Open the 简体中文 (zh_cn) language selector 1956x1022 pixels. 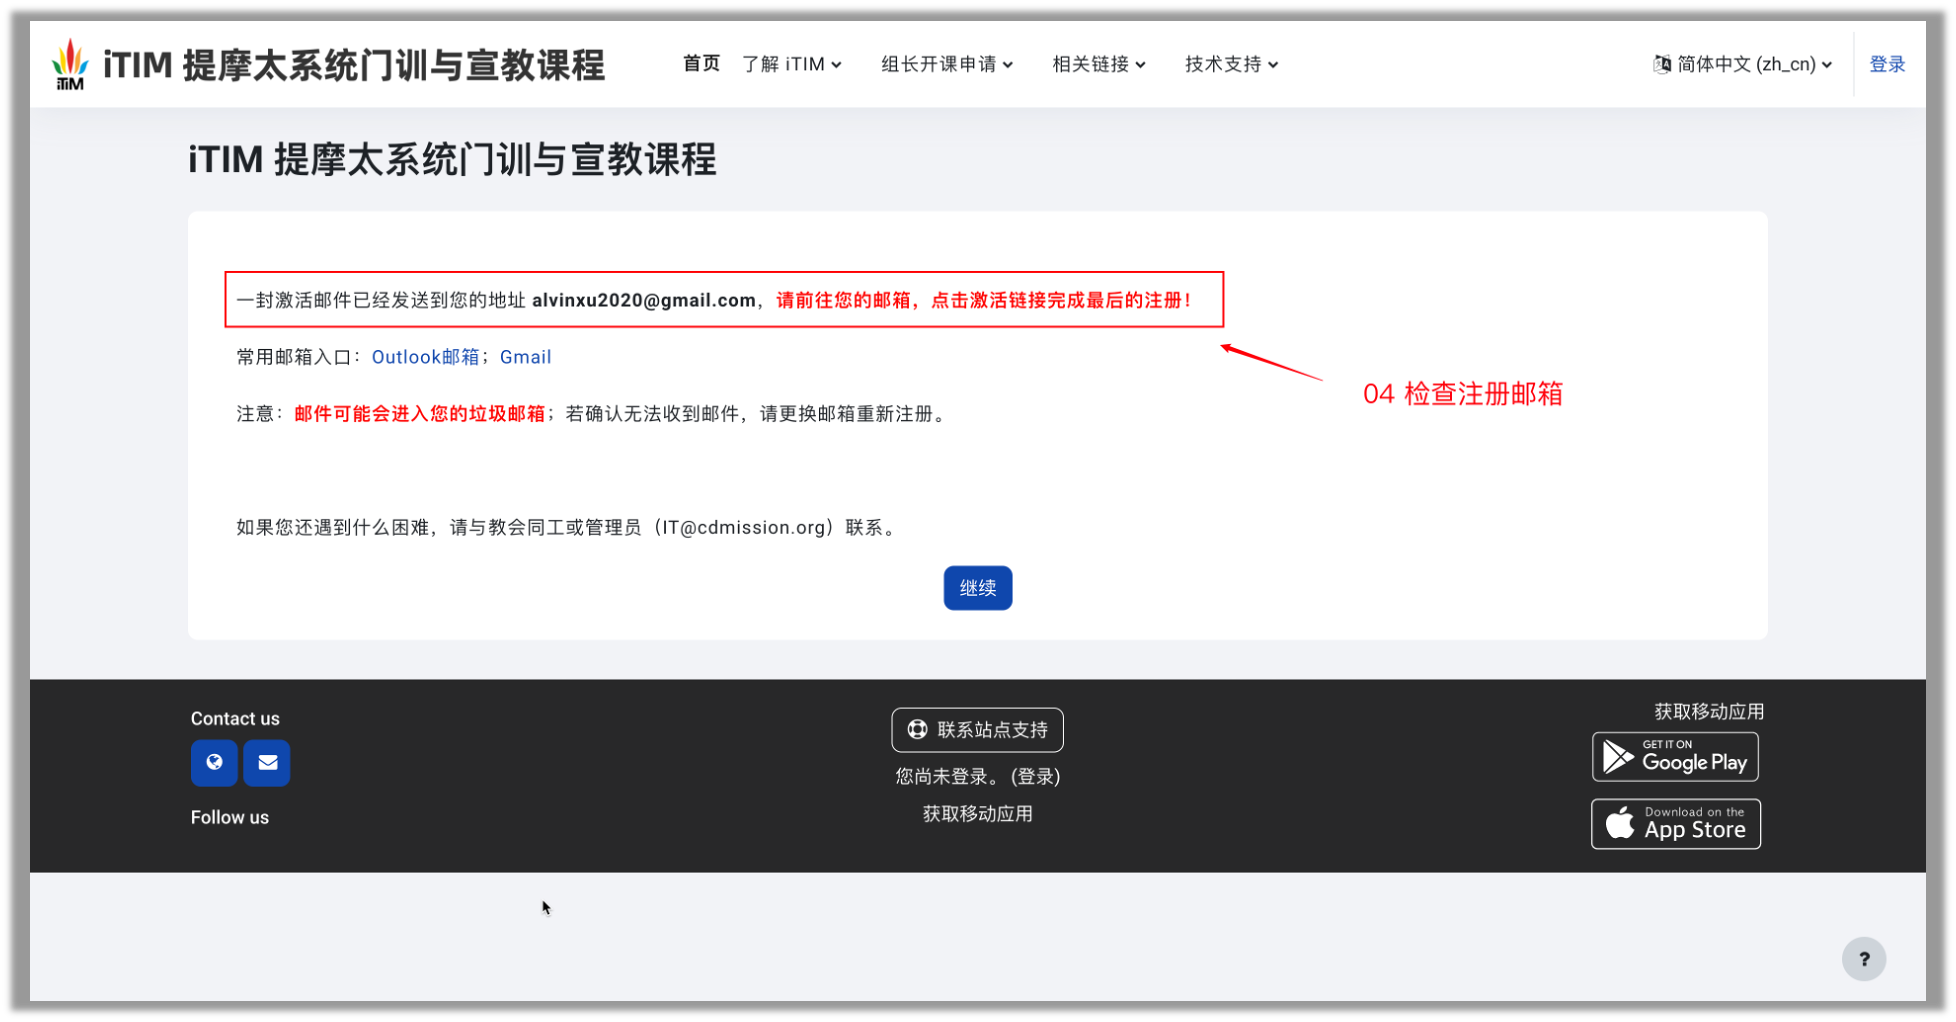click(1743, 64)
